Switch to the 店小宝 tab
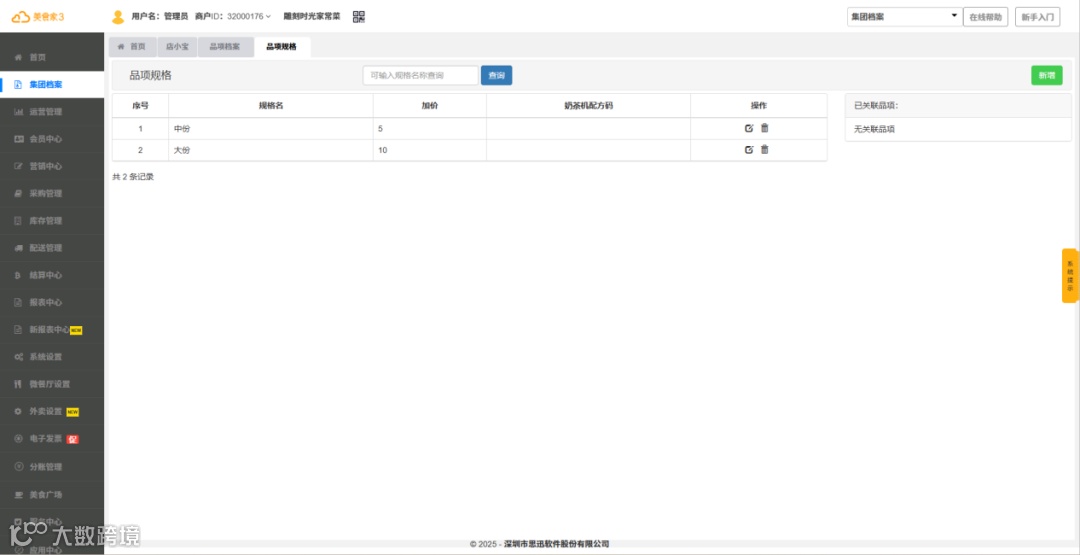This screenshot has width=1080, height=555. 177,47
